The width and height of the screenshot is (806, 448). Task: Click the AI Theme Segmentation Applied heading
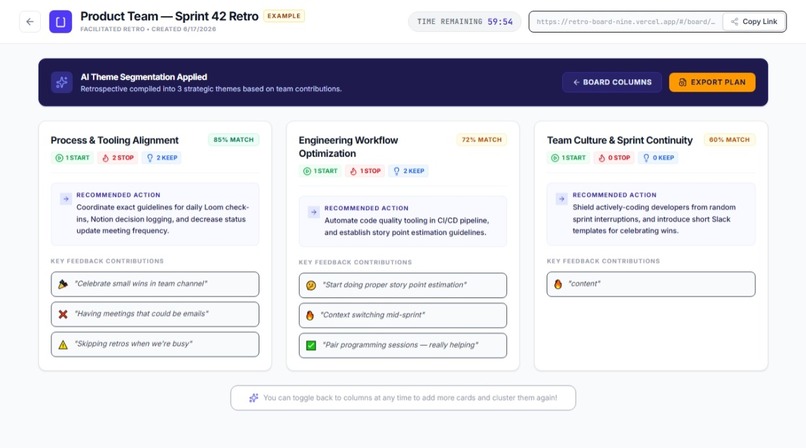pos(143,77)
